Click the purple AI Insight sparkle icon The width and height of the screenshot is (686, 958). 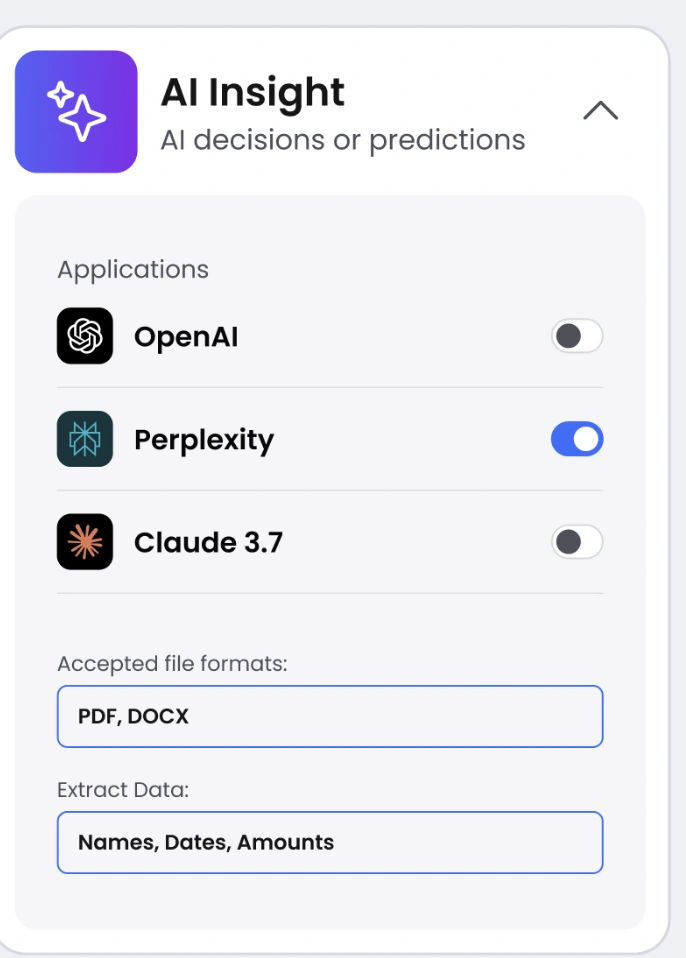tap(76, 112)
